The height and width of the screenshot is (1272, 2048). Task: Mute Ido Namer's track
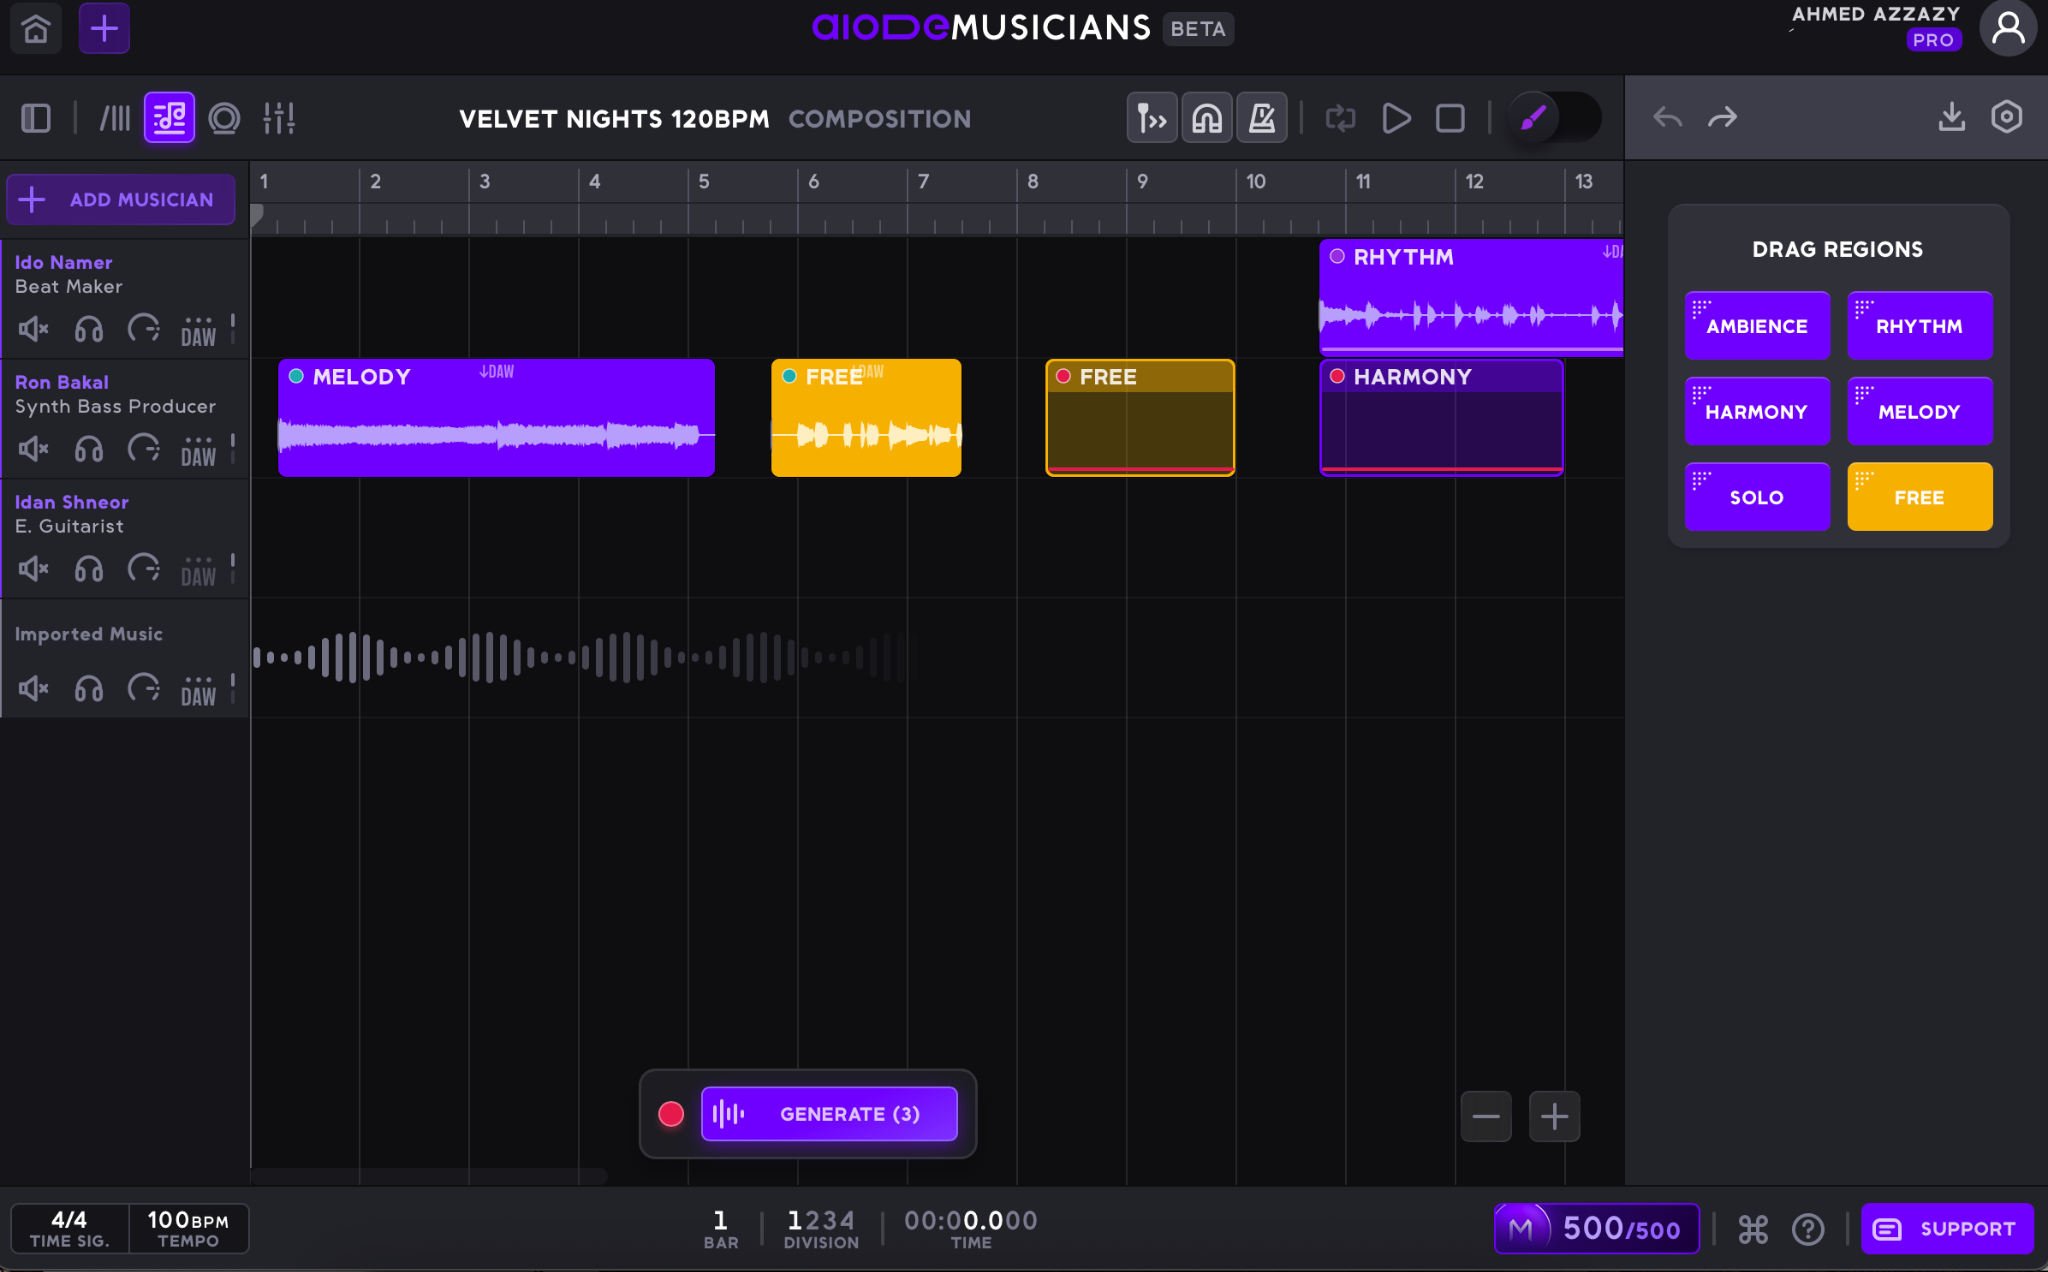[33, 329]
